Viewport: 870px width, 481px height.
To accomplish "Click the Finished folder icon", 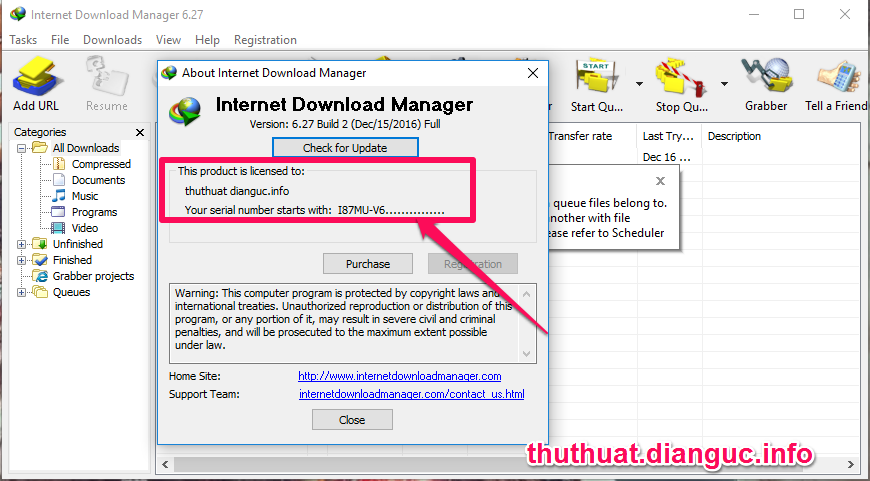I will pyautogui.click(x=39, y=260).
